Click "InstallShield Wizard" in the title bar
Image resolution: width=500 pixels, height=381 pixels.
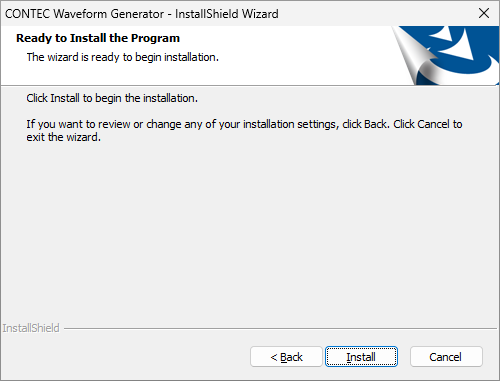point(227,14)
